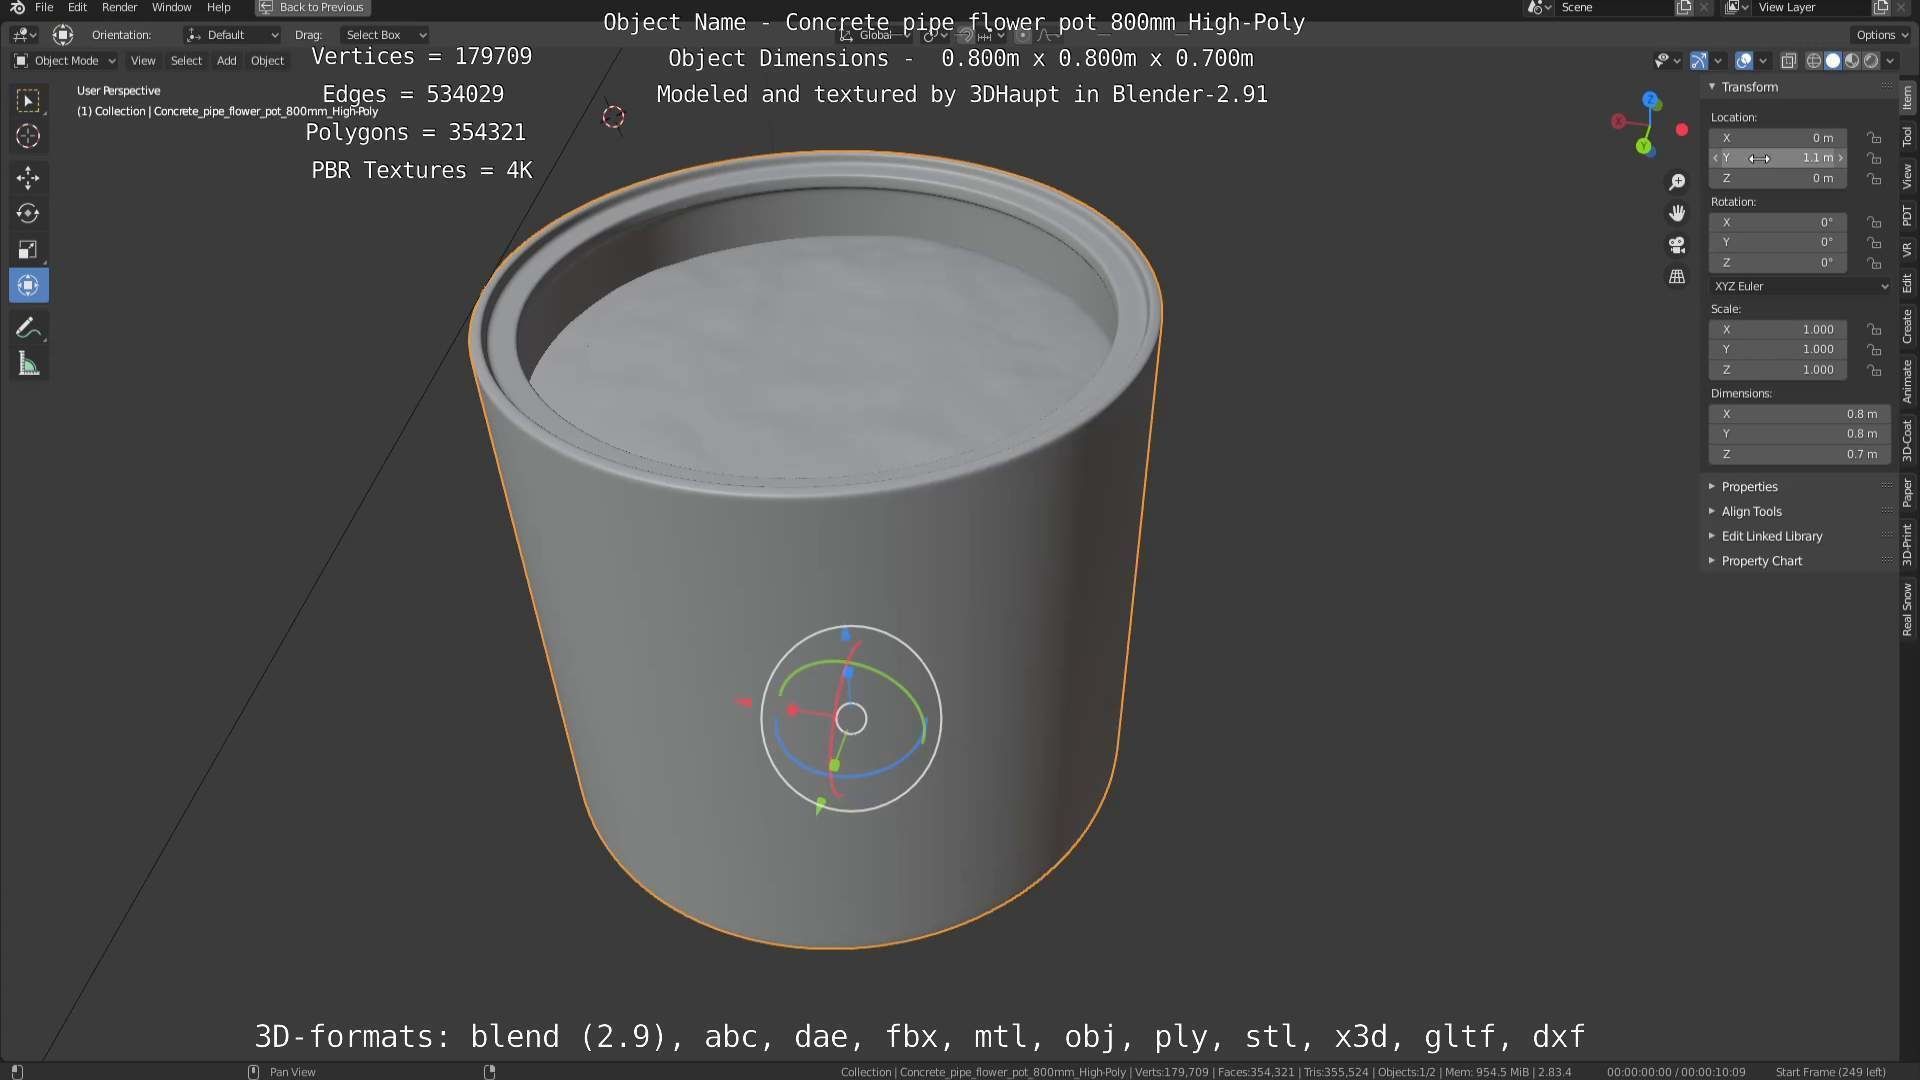Click the zoom magnifier viewport icon
The height and width of the screenshot is (1080, 1920).
1677,182
